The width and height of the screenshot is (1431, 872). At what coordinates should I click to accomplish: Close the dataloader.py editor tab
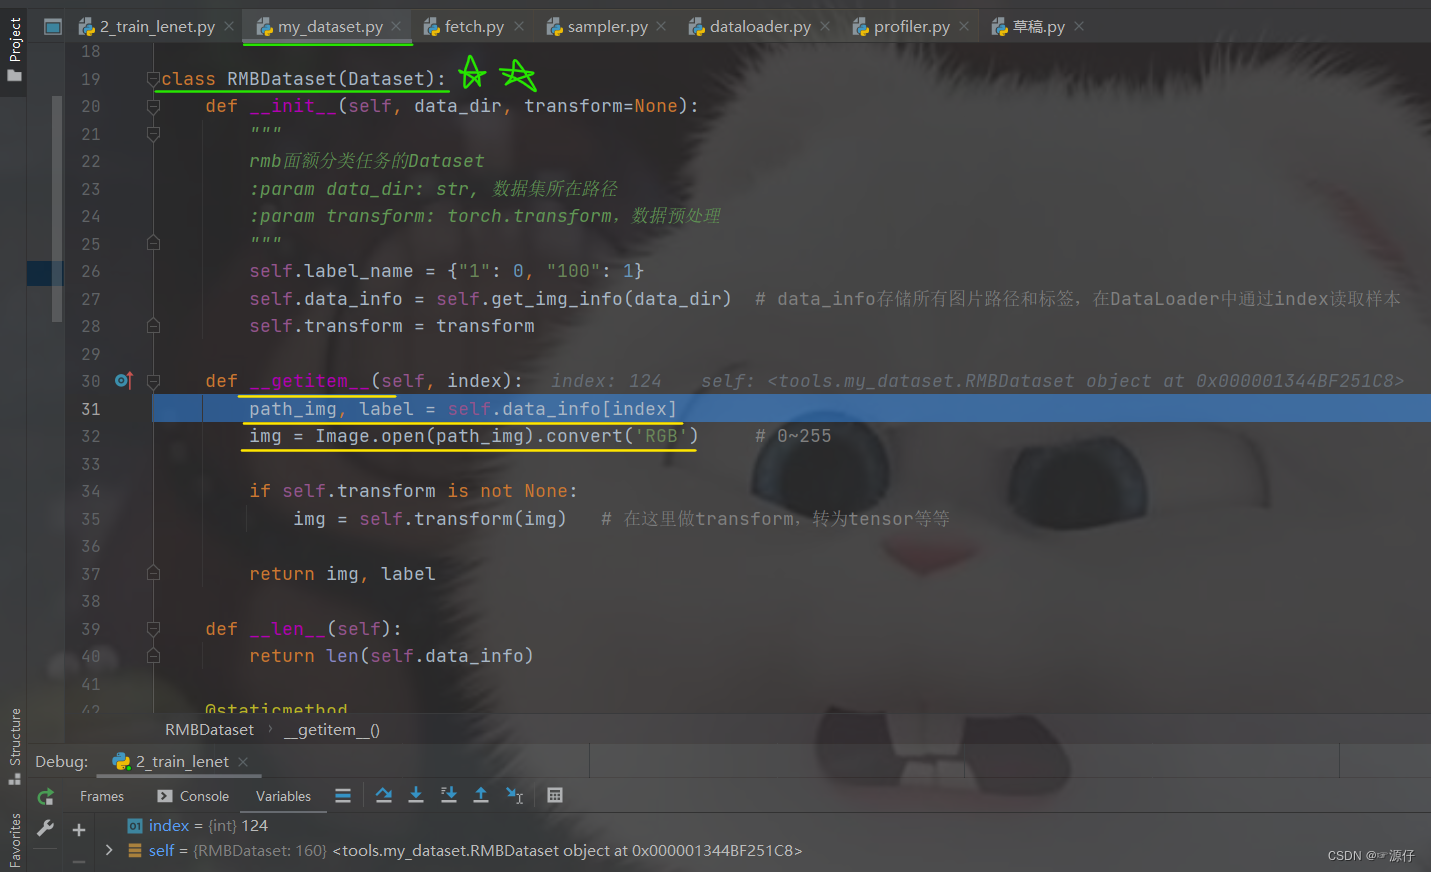coord(825,27)
